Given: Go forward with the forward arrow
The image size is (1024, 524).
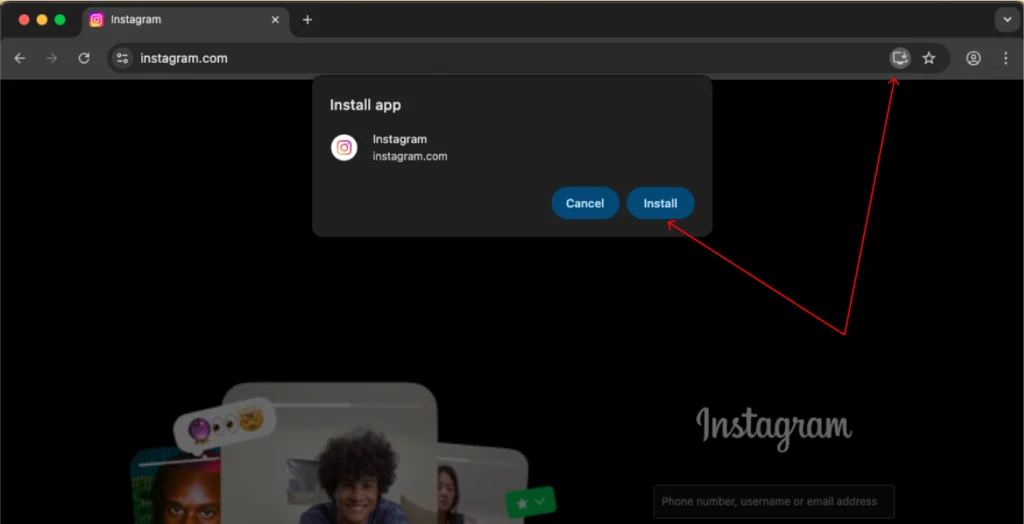Looking at the screenshot, I should (52, 58).
